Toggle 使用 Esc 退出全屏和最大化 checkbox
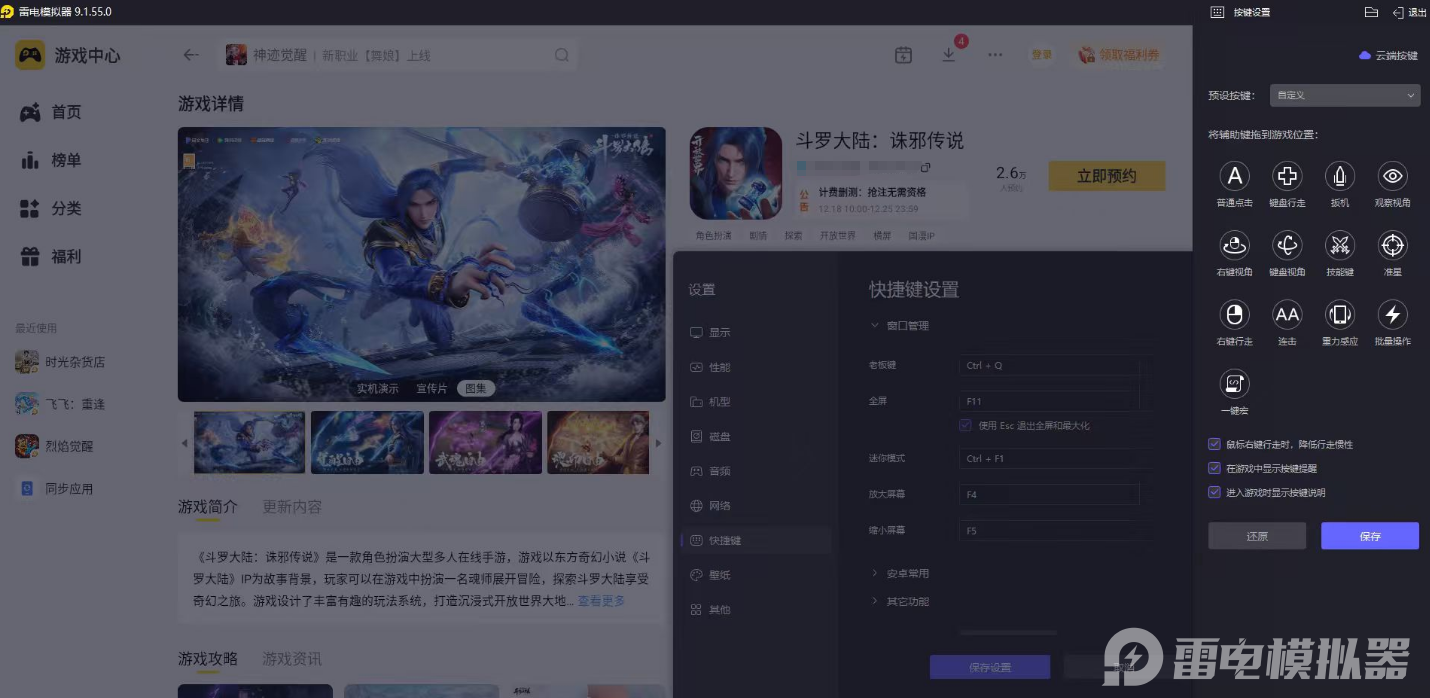 point(965,425)
